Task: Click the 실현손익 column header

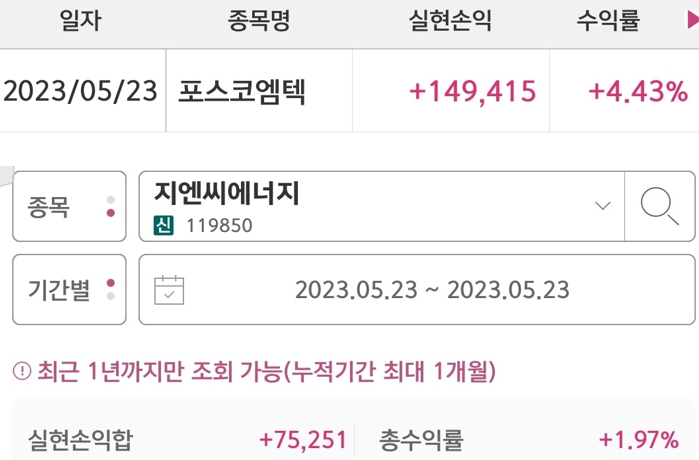Action: click(450, 21)
